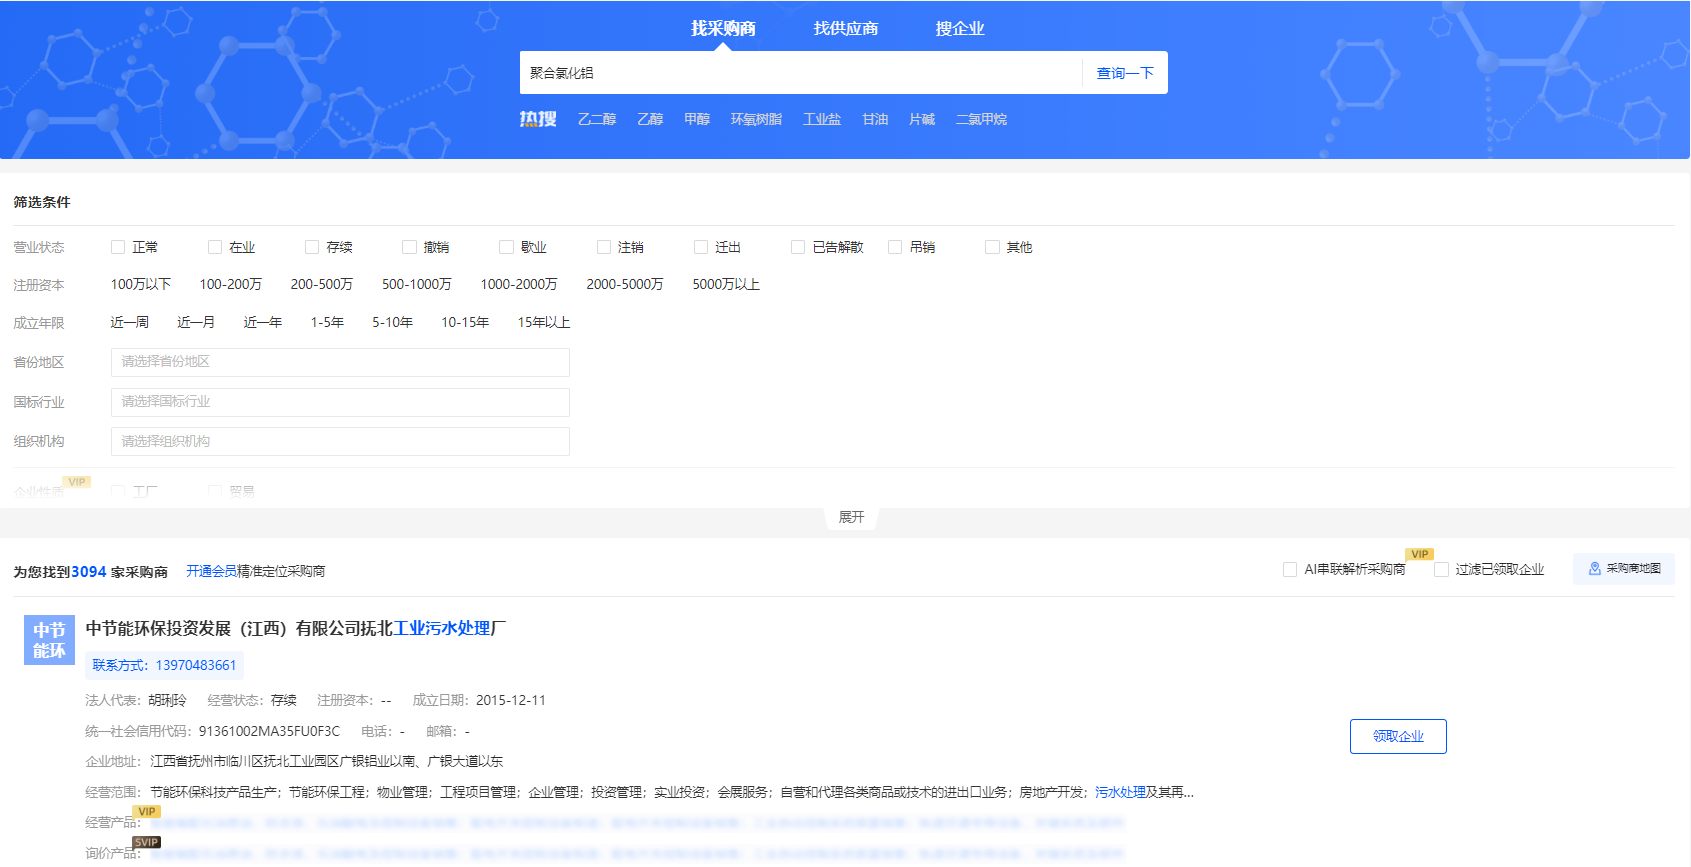Switch to the 找供应商 tab

coord(845,29)
